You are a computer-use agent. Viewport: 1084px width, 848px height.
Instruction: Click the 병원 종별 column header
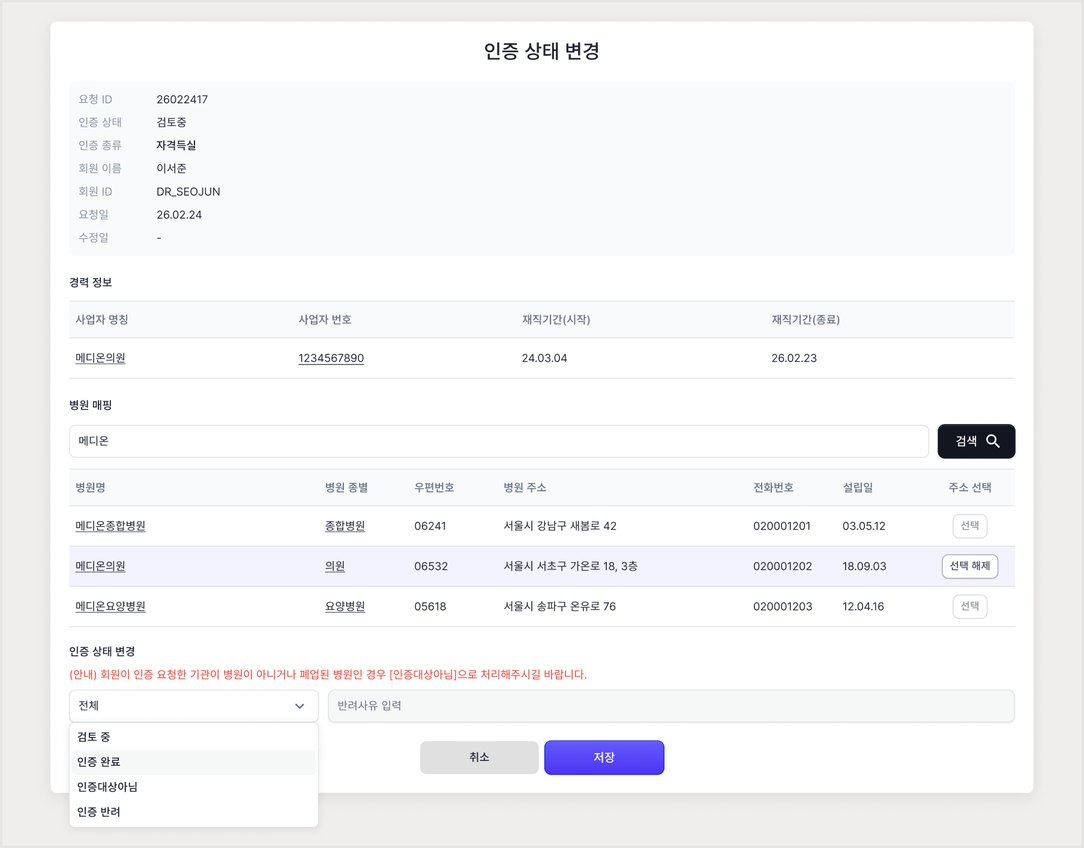[346, 487]
